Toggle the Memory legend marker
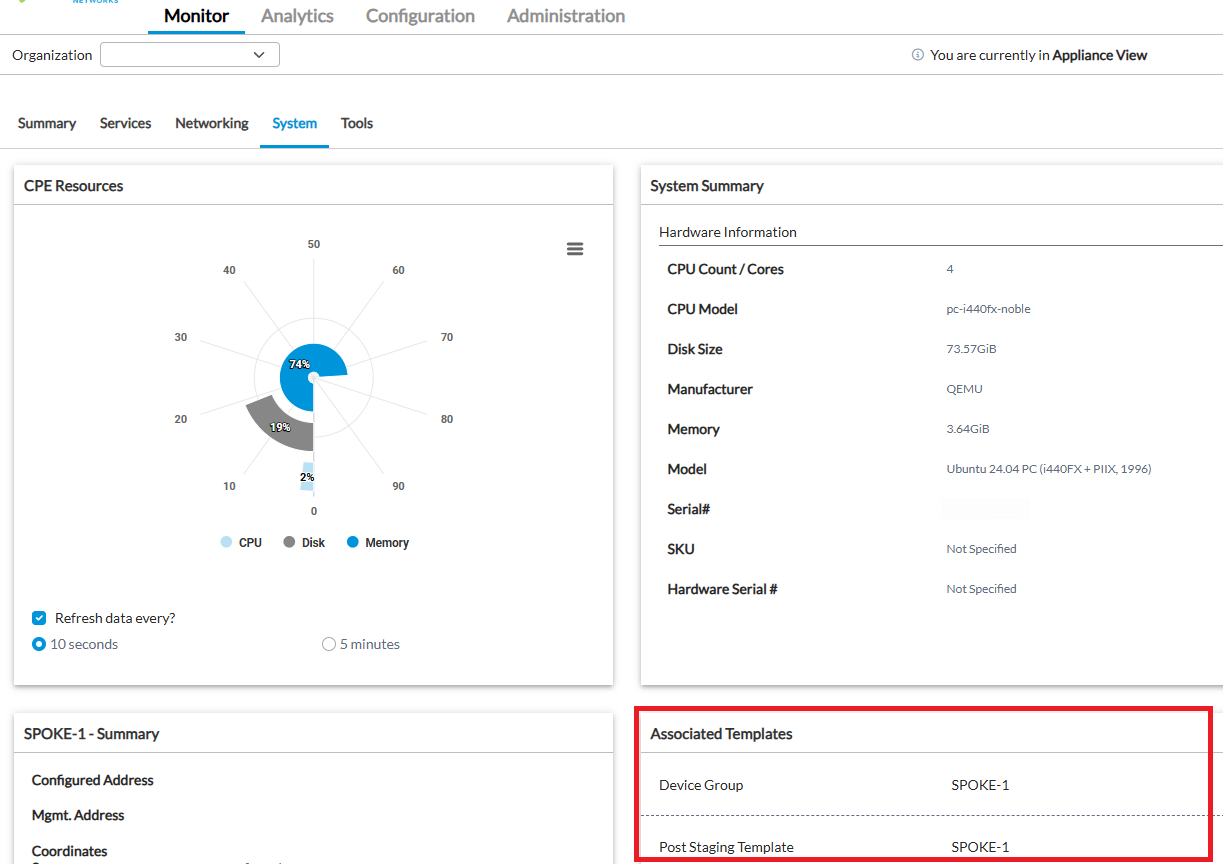1223x864 pixels. [352, 542]
